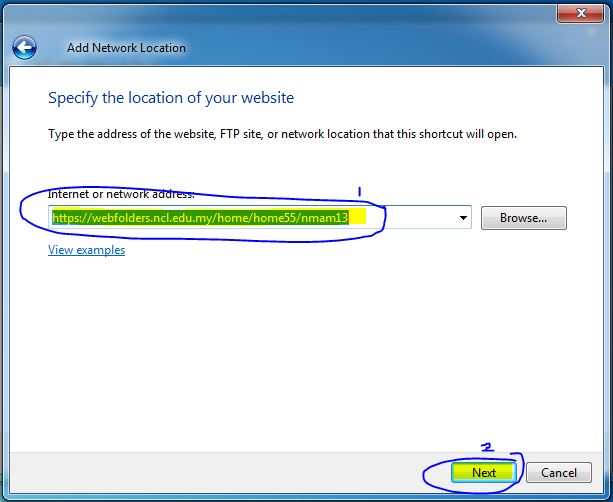Screen dimensions: 613x502
Task: Click the 'Type the address' instruction text
Action: coord(282,133)
